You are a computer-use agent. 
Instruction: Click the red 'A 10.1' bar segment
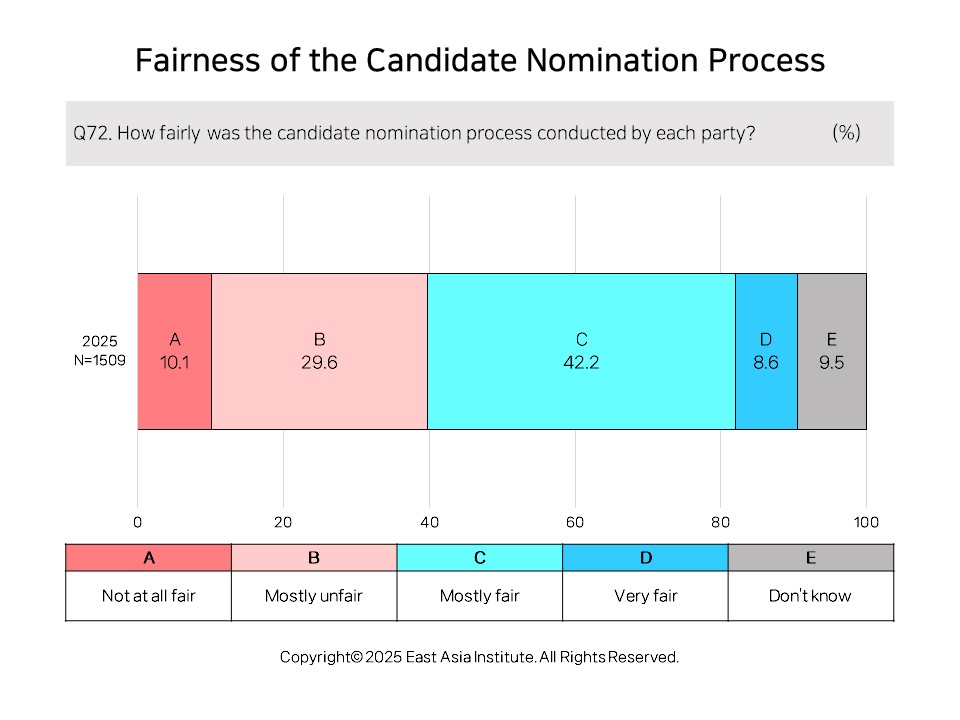[x=174, y=351]
